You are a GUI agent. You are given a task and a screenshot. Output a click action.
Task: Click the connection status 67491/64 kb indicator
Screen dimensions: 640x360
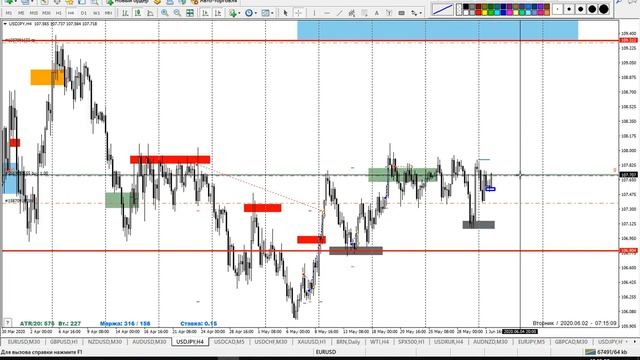pyautogui.click(x=607, y=352)
